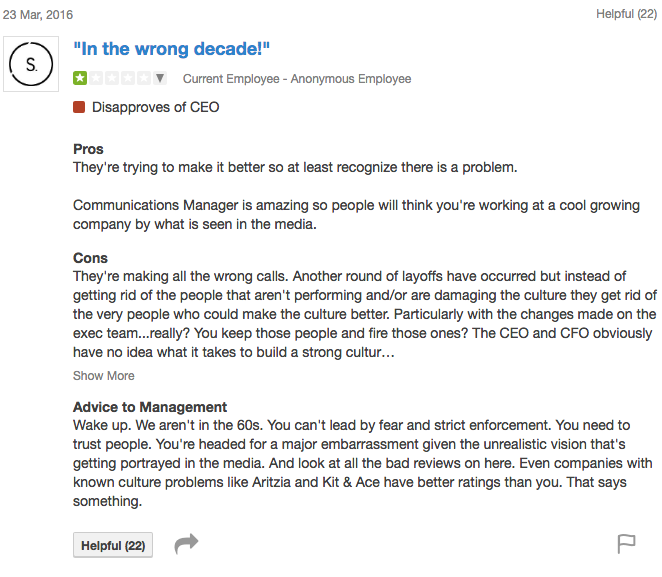Click the Cons section heading
Screen dimensions: 662x577
point(90,258)
